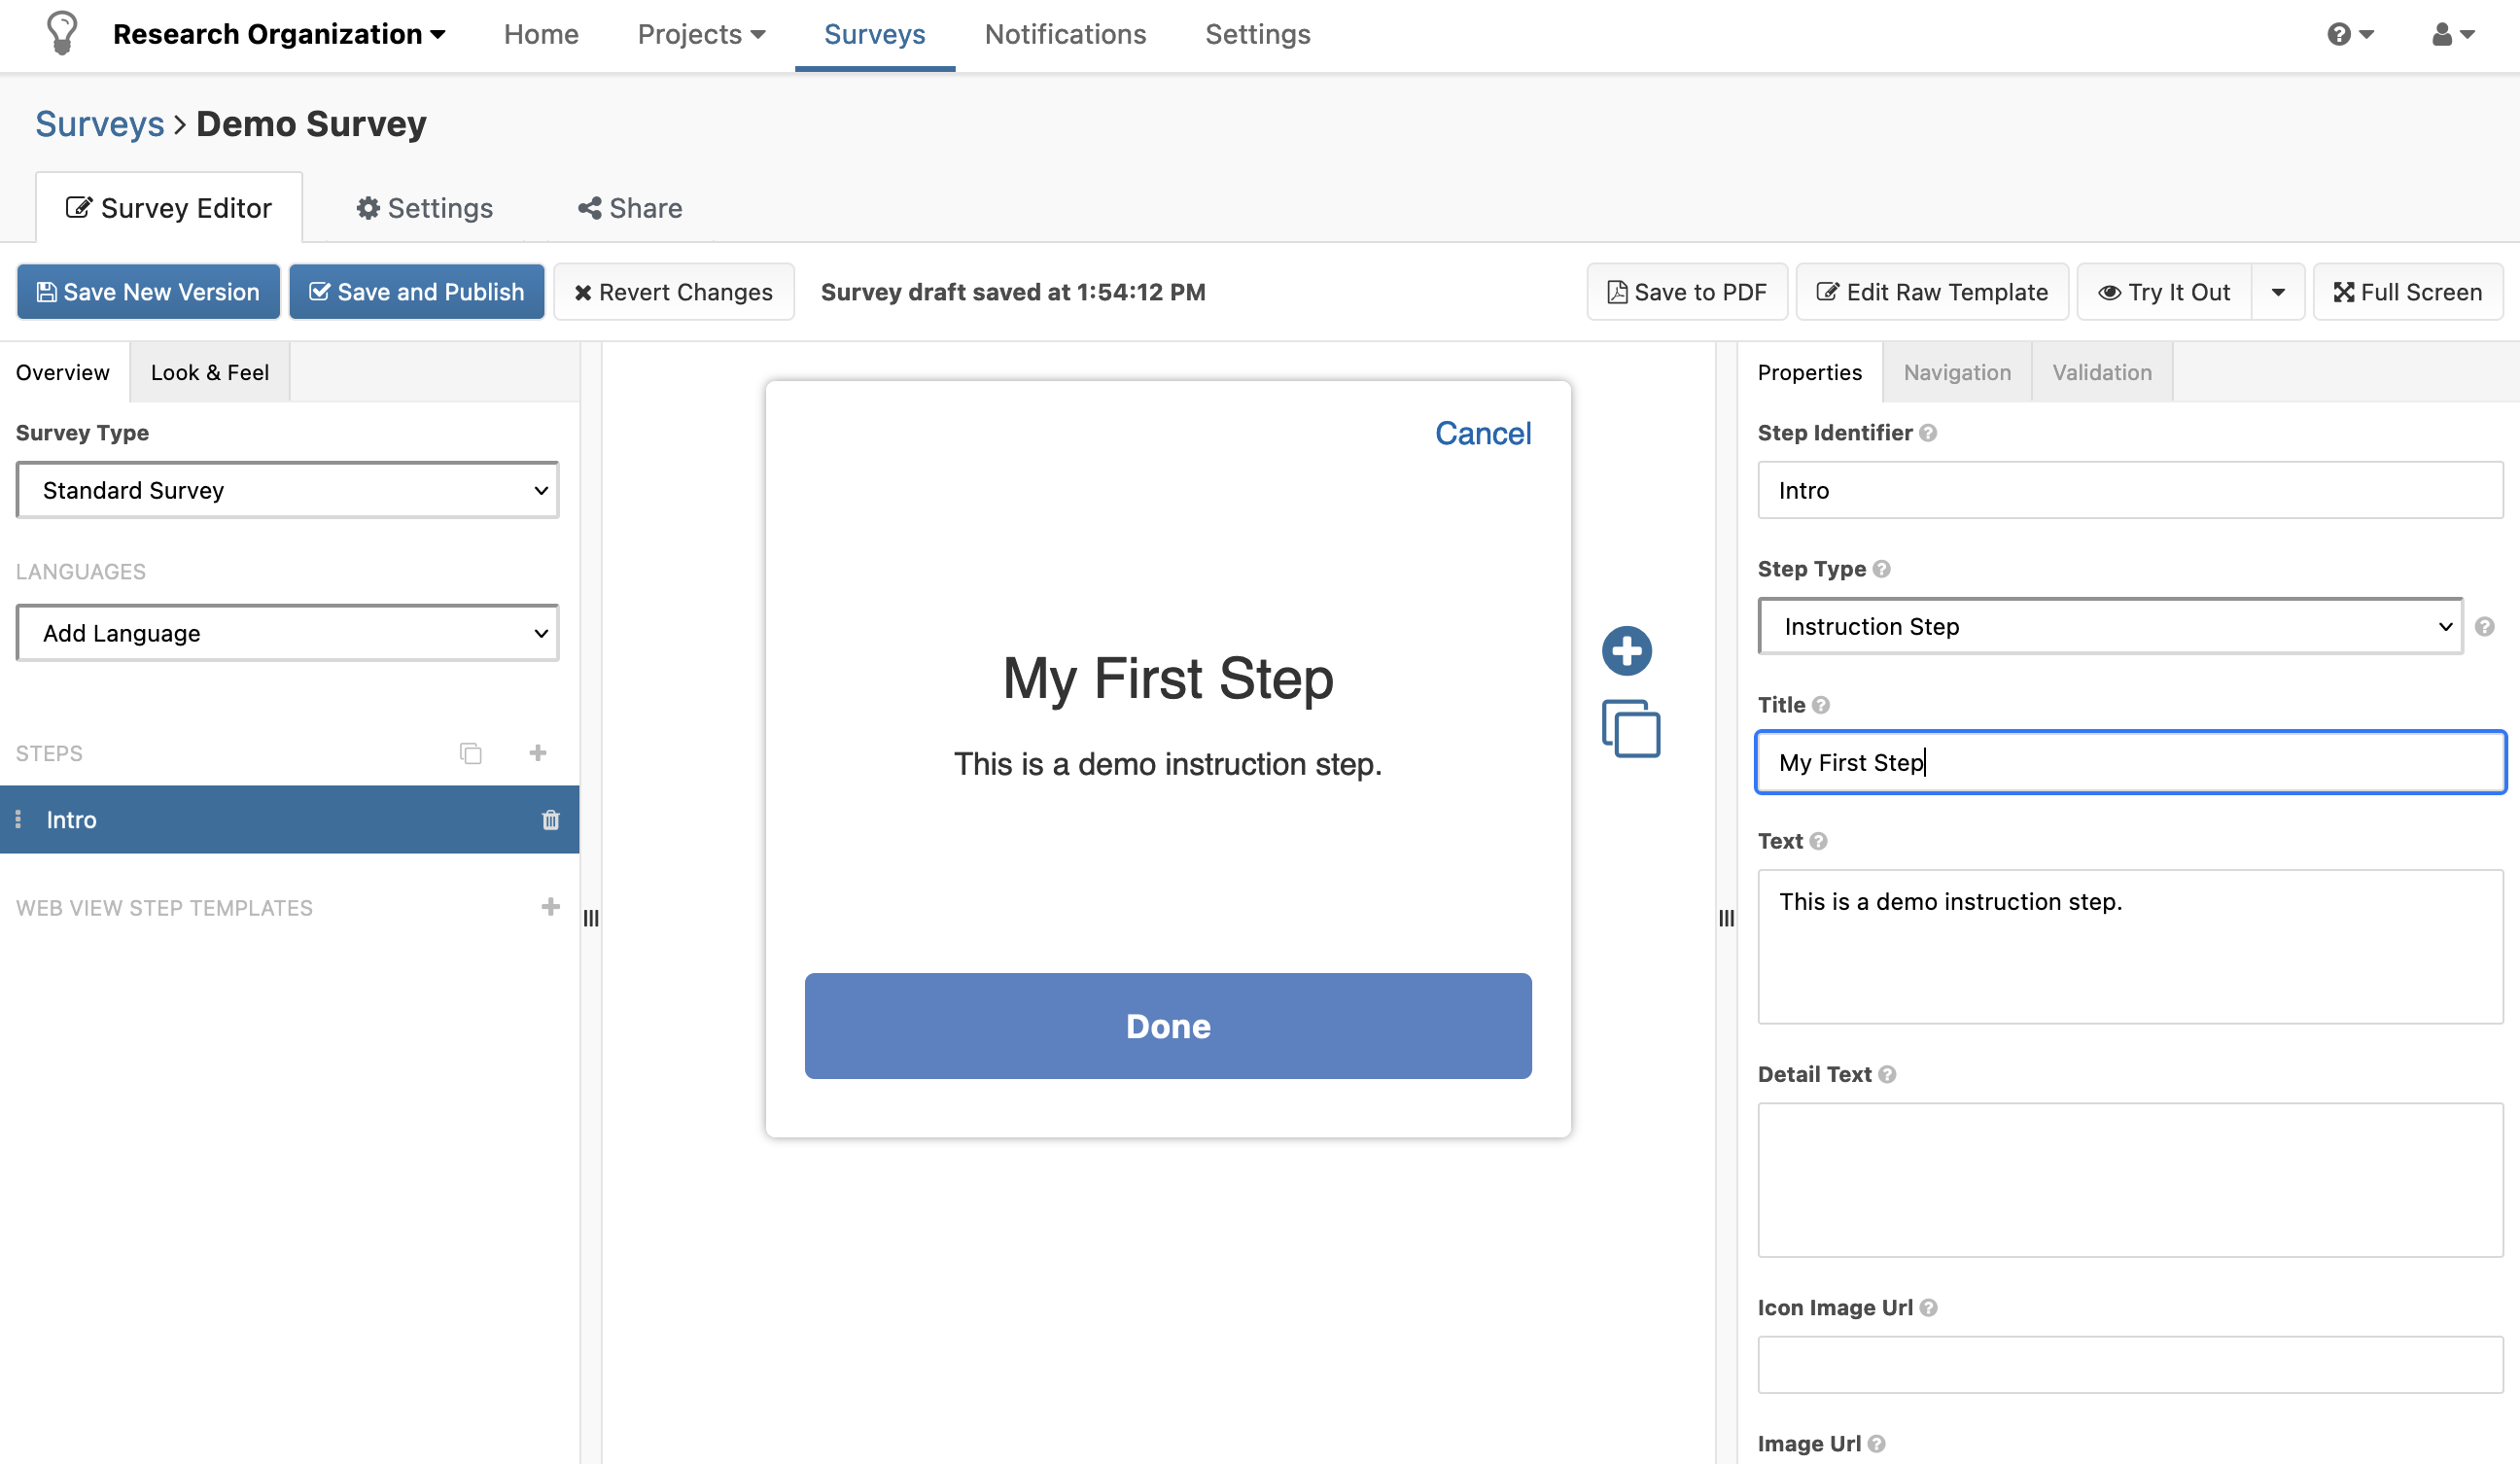Click the Detail Text help icon
2520x1464 pixels.
pos(1887,1074)
